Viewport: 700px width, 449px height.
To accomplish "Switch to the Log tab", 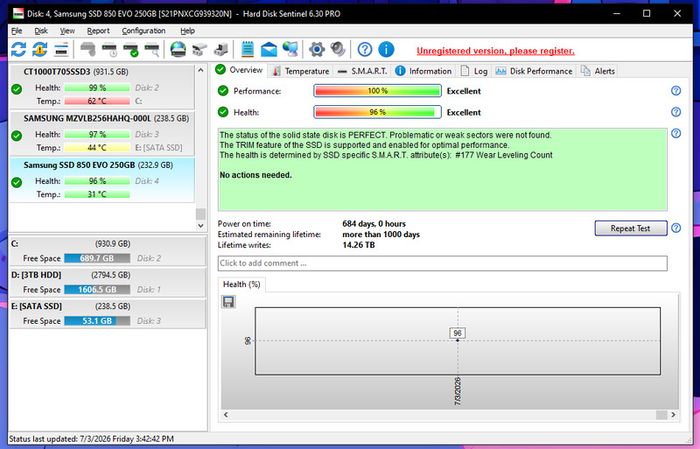I will click(474, 71).
